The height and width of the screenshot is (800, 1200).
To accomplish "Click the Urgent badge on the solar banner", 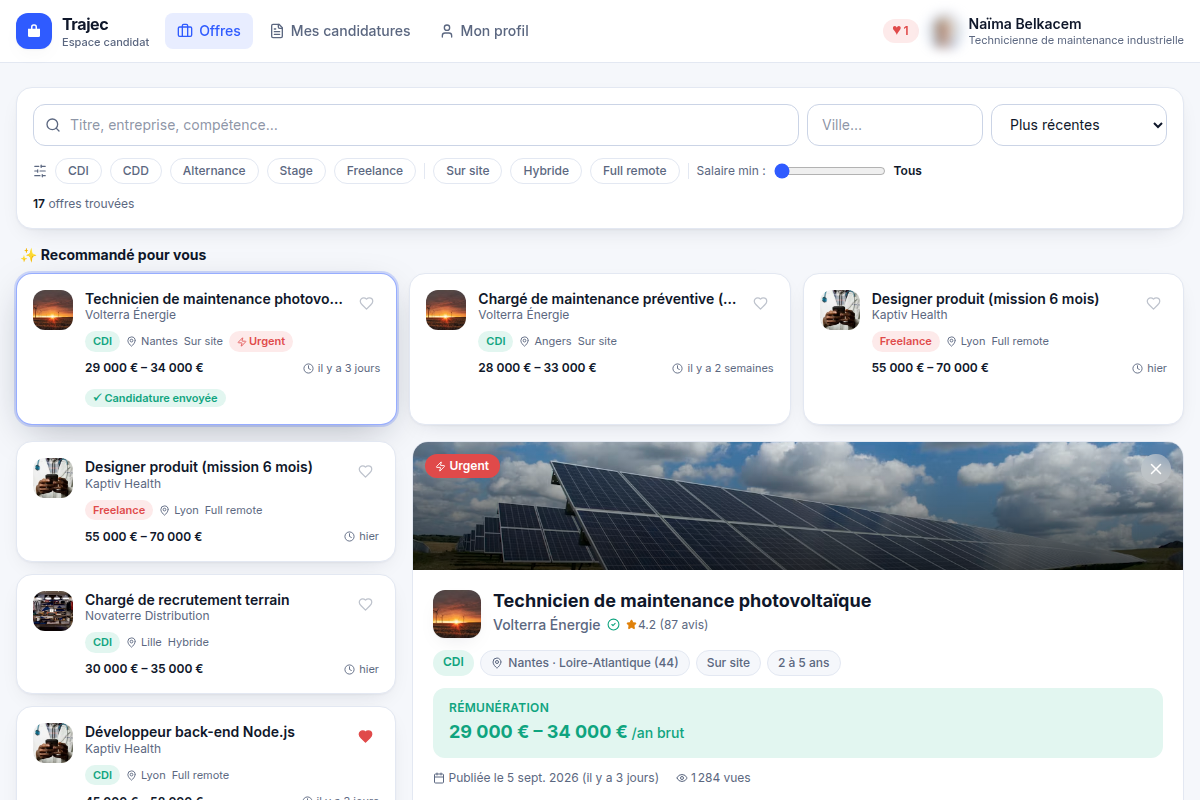I will (x=462, y=466).
